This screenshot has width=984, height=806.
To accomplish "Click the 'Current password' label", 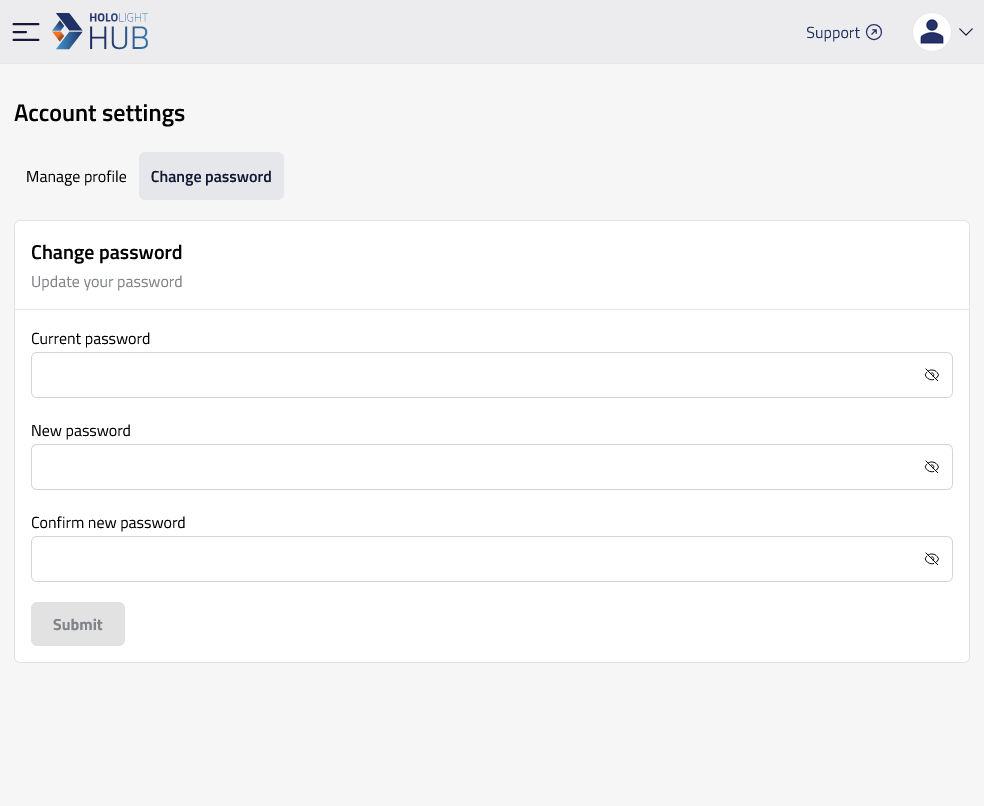I will point(90,339).
